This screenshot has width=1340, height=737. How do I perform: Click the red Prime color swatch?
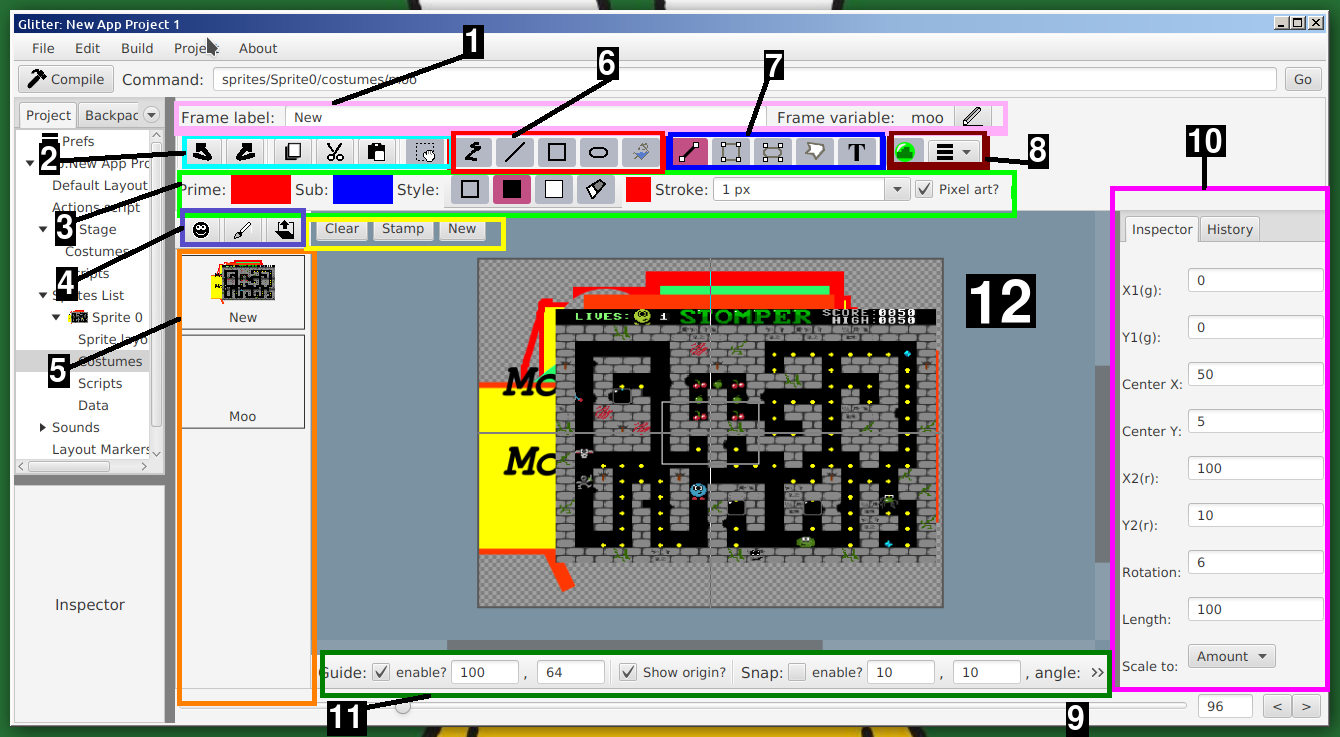(261, 189)
